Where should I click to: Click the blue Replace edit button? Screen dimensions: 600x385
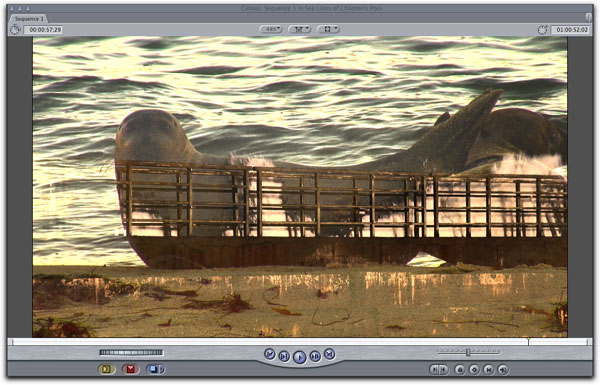[153, 369]
